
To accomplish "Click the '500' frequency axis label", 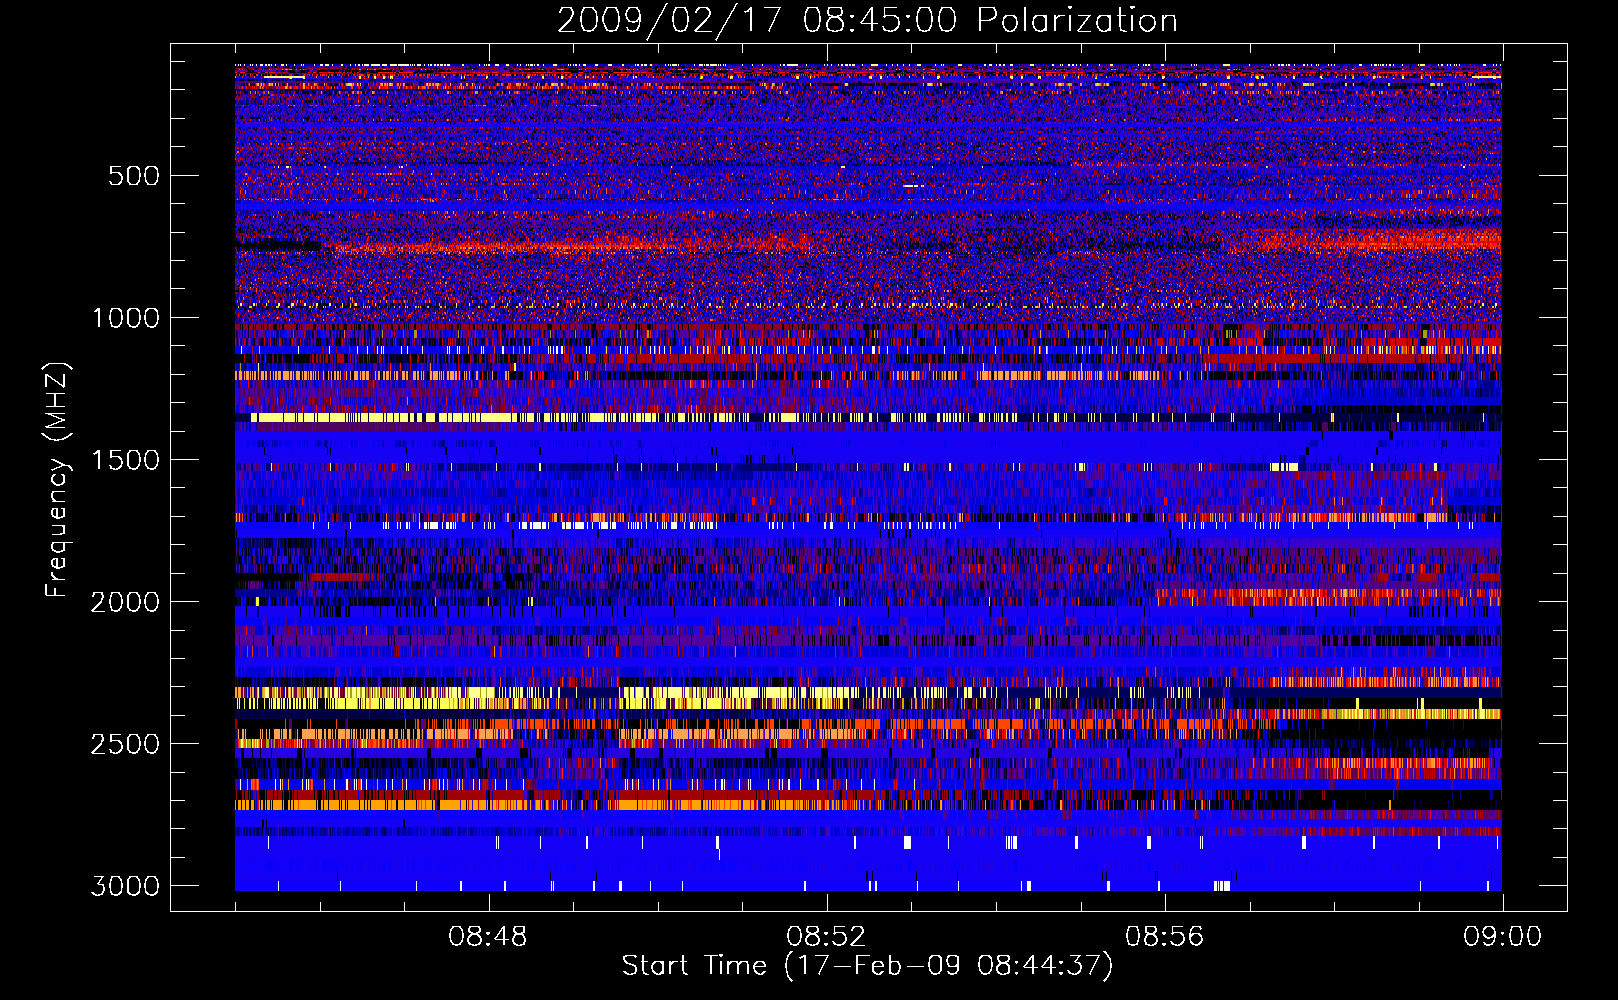I will coord(134,176).
